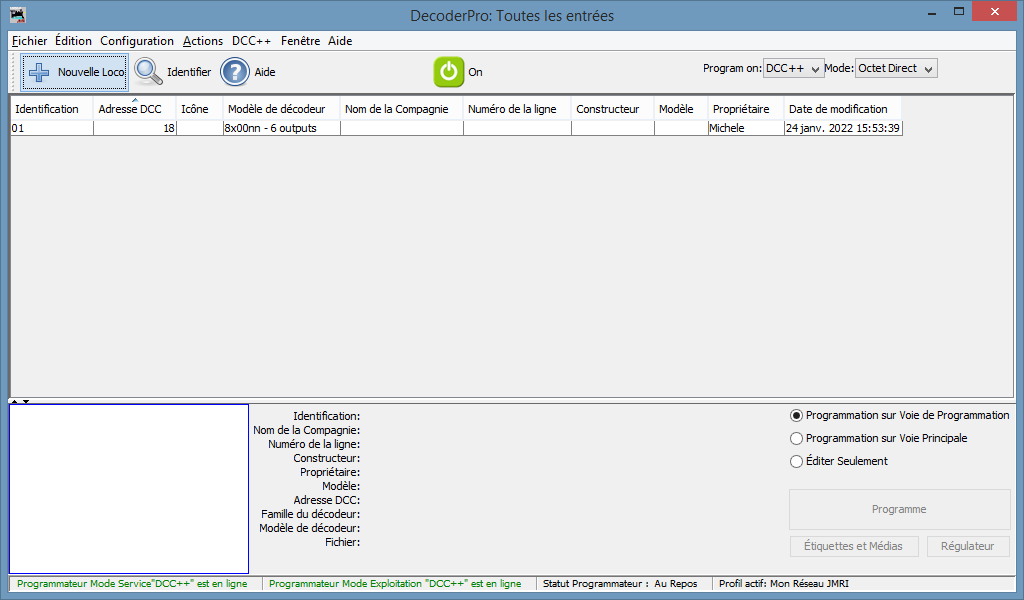
Task: Click the Nom de la Compagnie header
Action: pos(402,109)
